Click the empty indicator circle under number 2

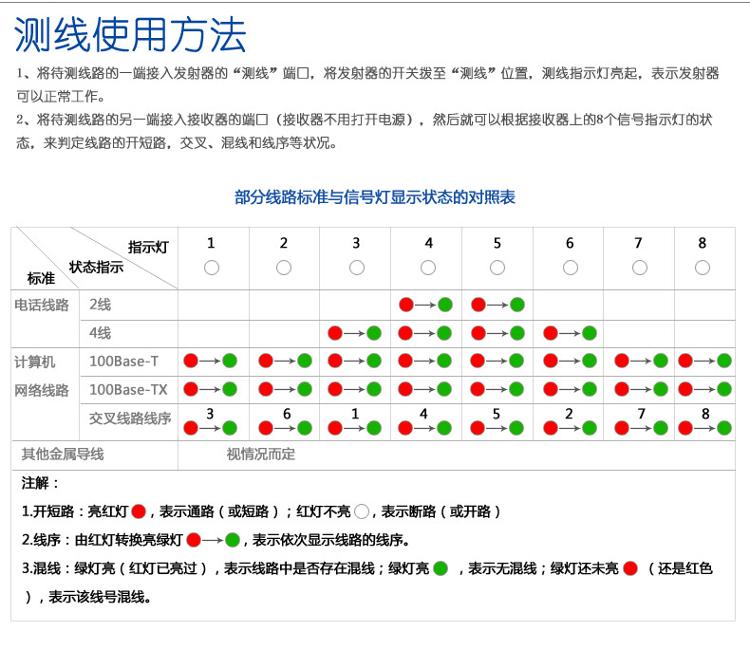point(284,267)
